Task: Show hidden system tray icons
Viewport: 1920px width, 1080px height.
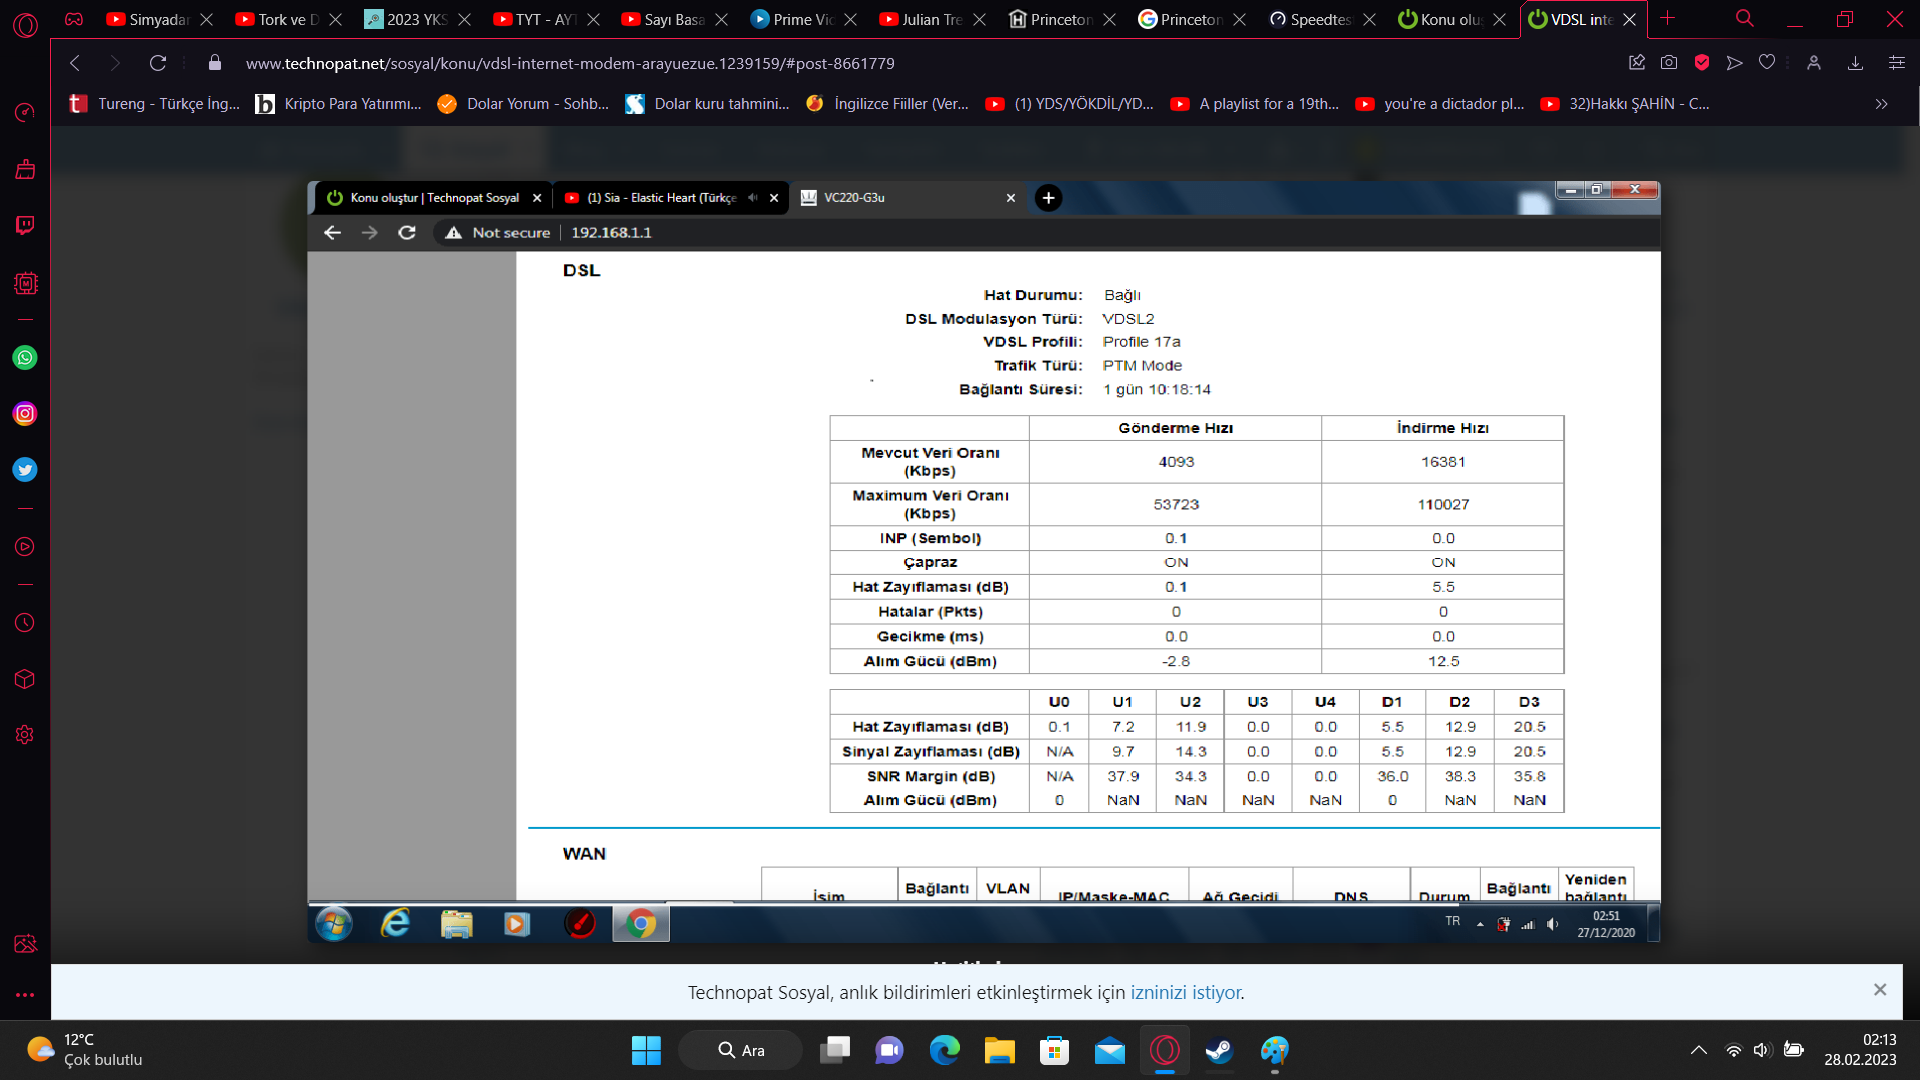Action: click(1698, 1050)
